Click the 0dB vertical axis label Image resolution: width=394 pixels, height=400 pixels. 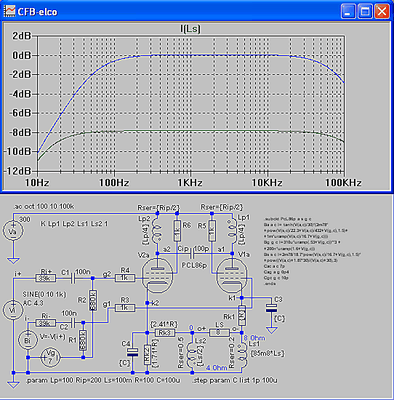tap(21, 55)
